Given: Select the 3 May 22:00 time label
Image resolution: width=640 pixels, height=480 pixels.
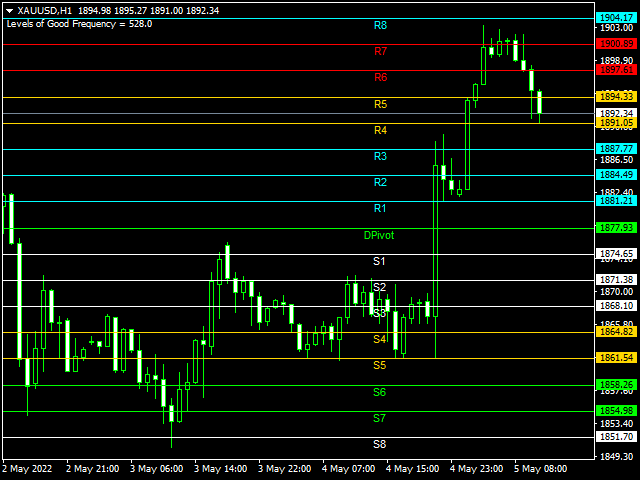Looking at the screenshot, I should point(285,469).
